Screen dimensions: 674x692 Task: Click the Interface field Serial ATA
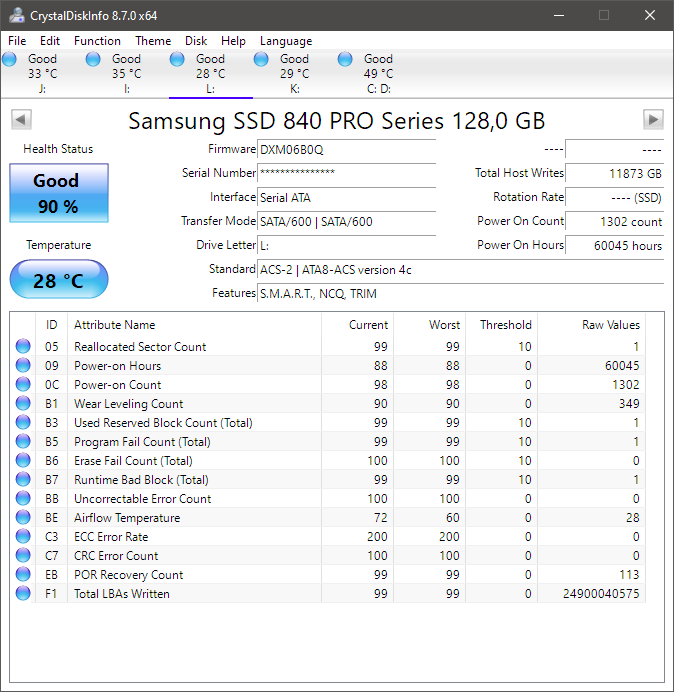(346, 197)
